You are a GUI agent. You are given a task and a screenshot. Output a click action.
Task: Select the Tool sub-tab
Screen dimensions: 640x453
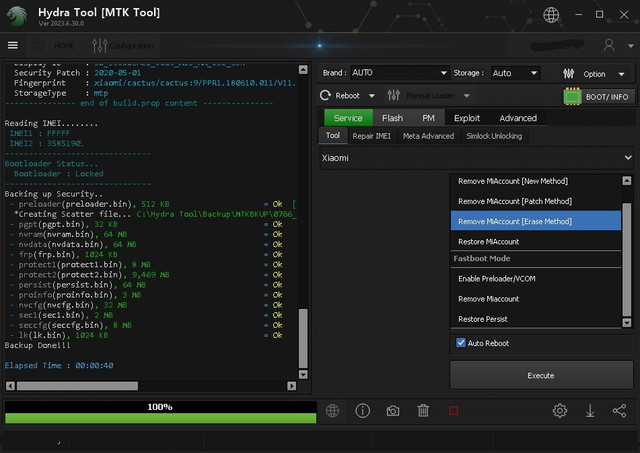click(x=333, y=135)
